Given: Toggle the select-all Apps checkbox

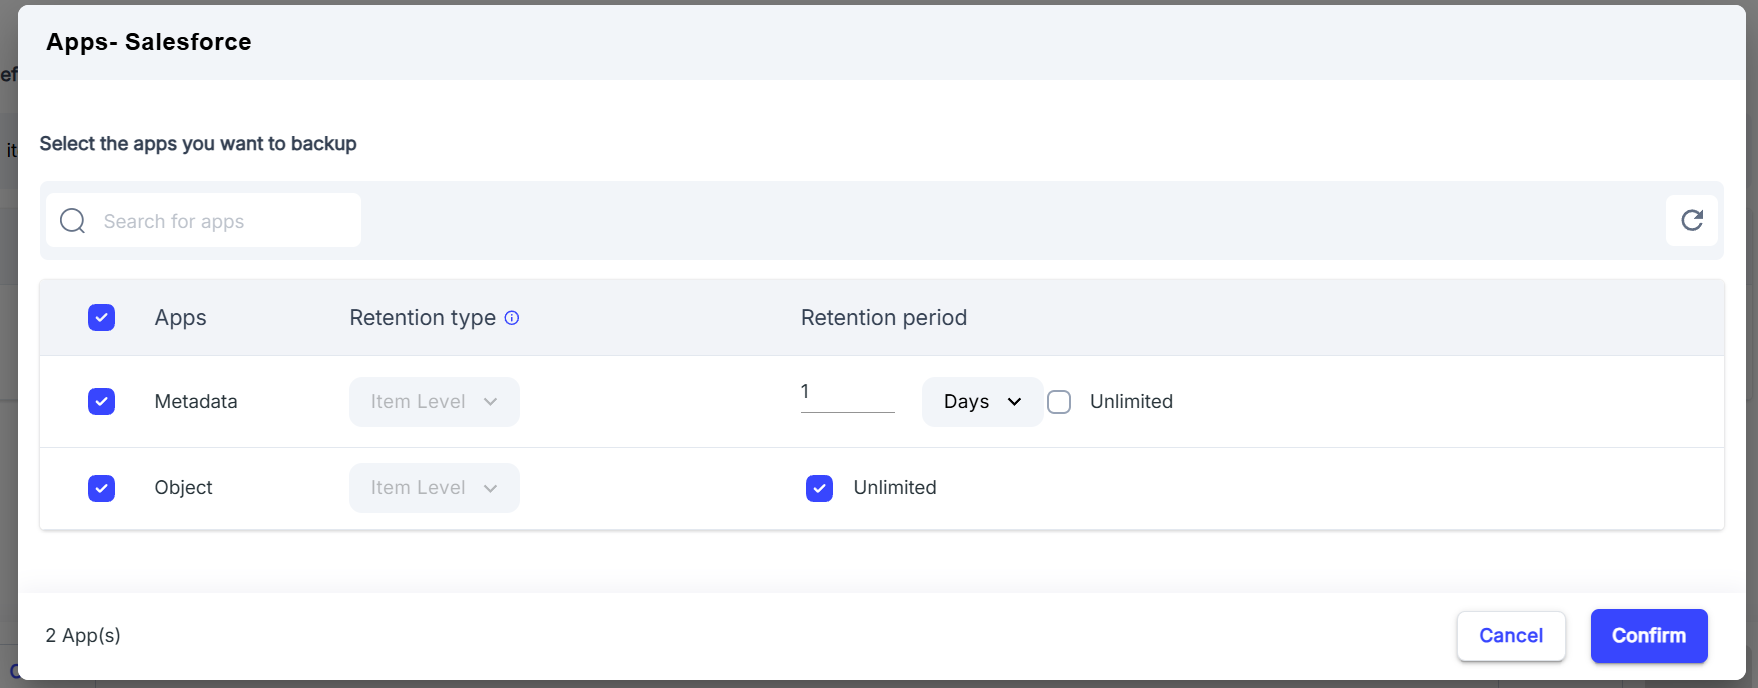Looking at the screenshot, I should [x=101, y=318].
